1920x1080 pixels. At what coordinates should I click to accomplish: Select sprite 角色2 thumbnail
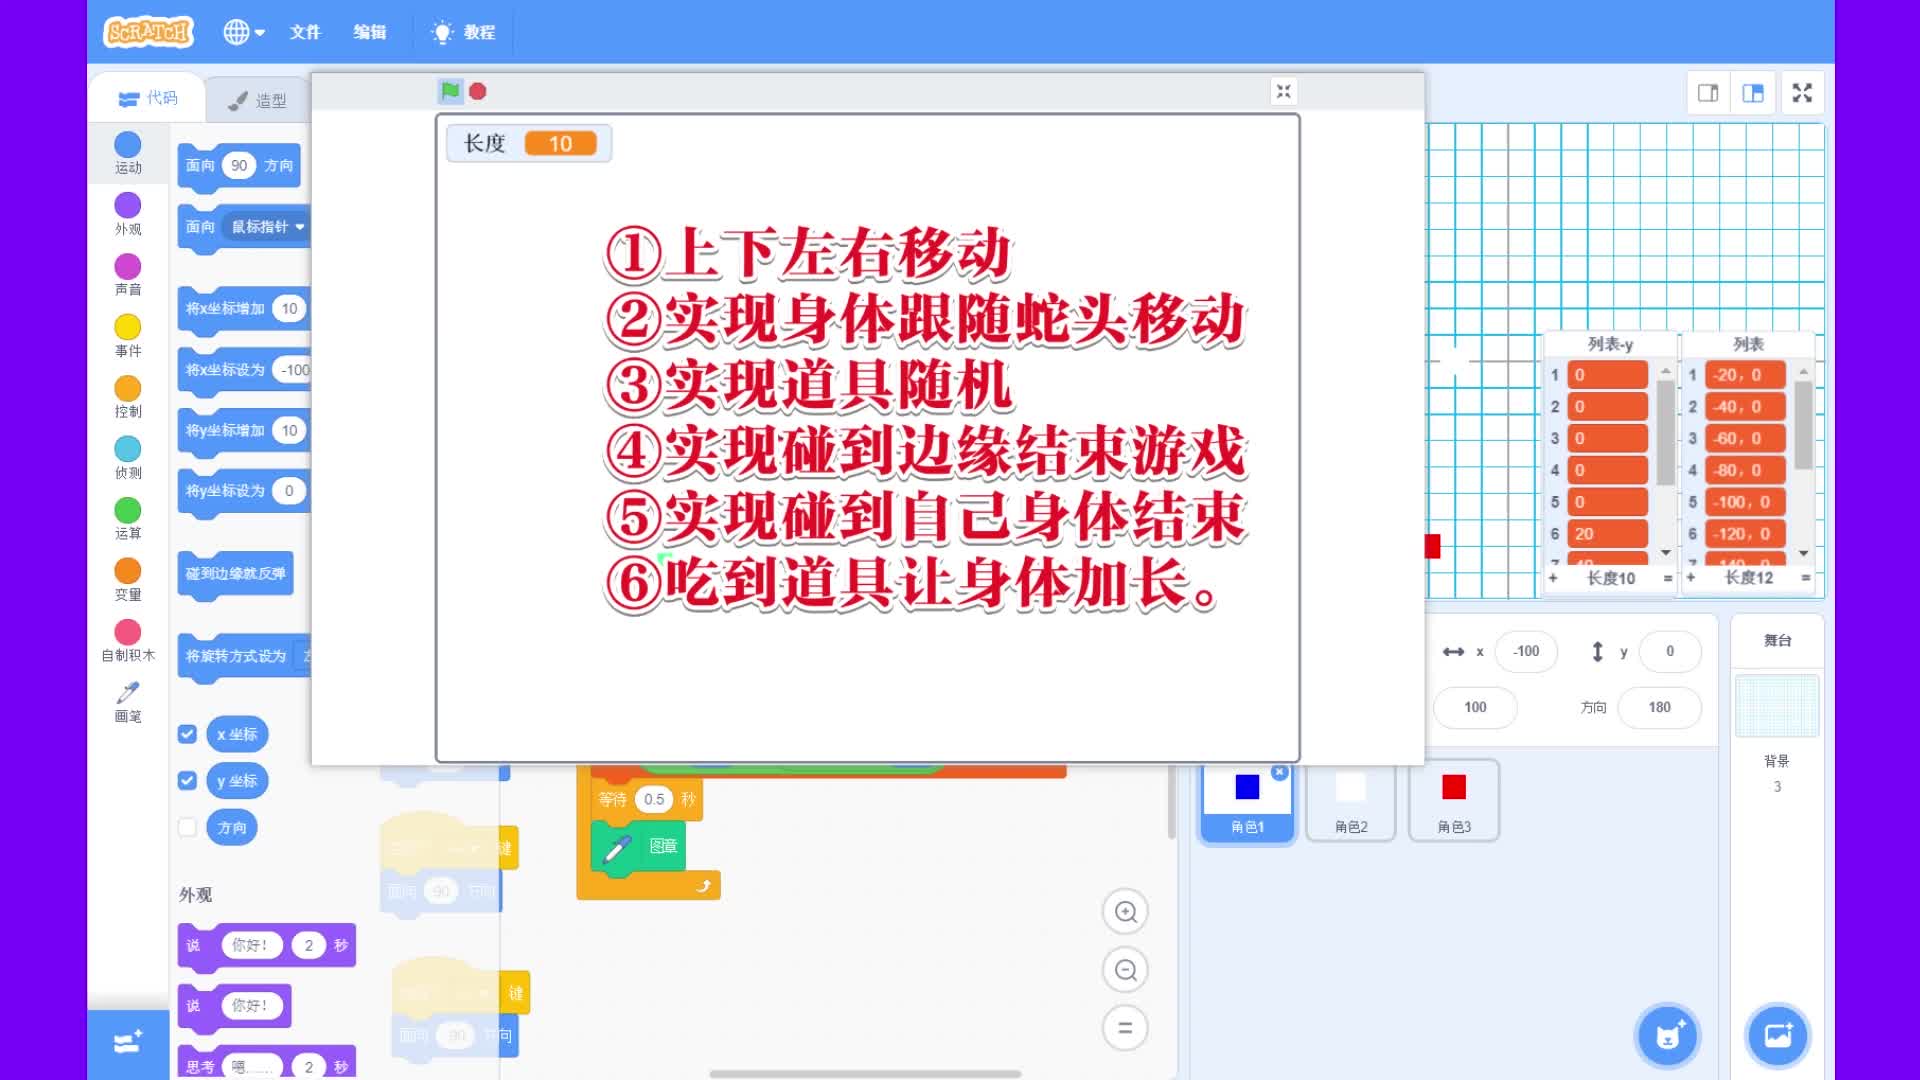pyautogui.click(x=1351, y=800)
